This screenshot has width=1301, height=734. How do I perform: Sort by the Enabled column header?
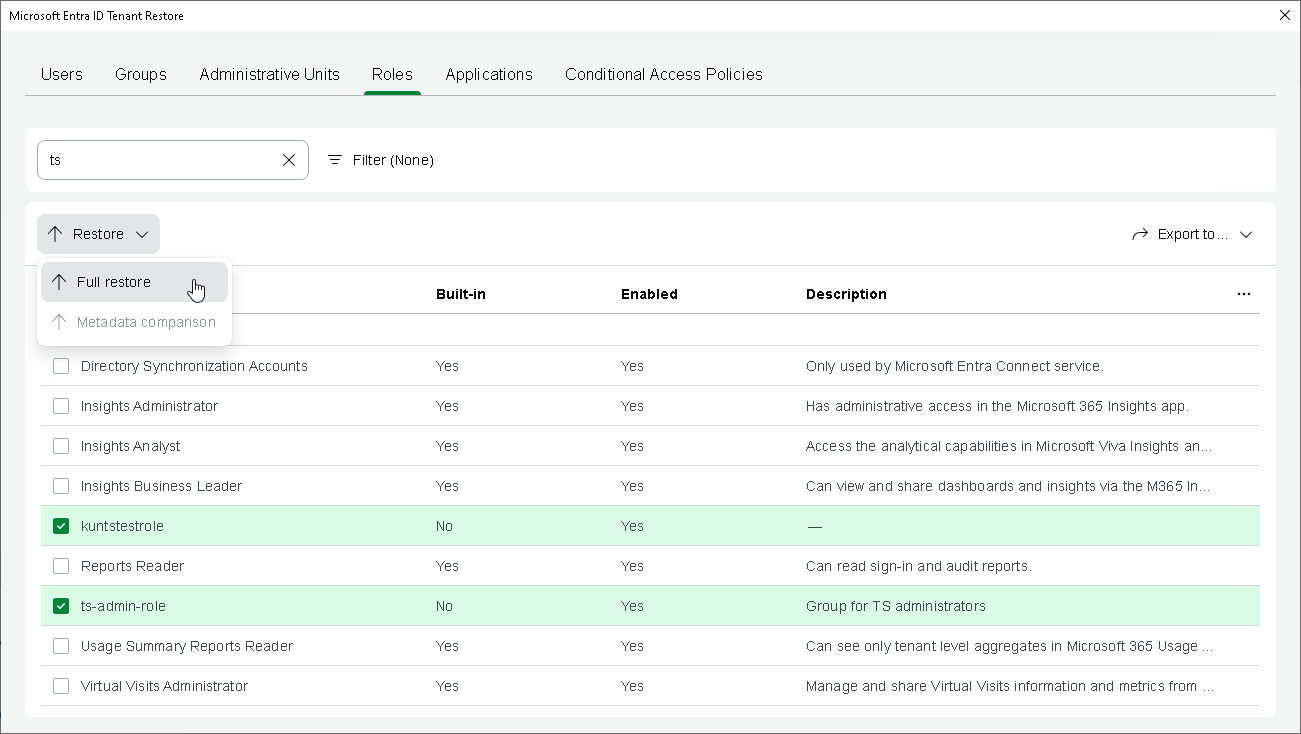point(649,294)
